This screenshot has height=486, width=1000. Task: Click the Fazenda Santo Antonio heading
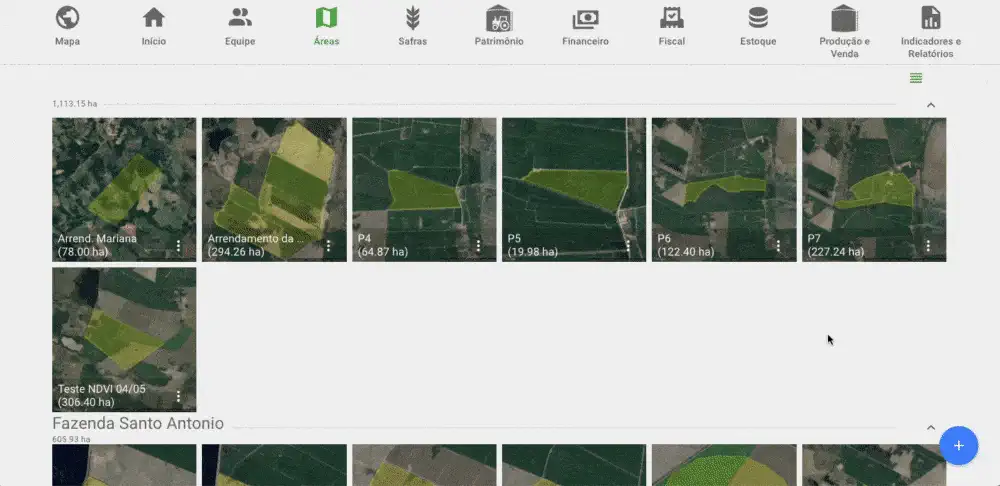coord(138,423)
